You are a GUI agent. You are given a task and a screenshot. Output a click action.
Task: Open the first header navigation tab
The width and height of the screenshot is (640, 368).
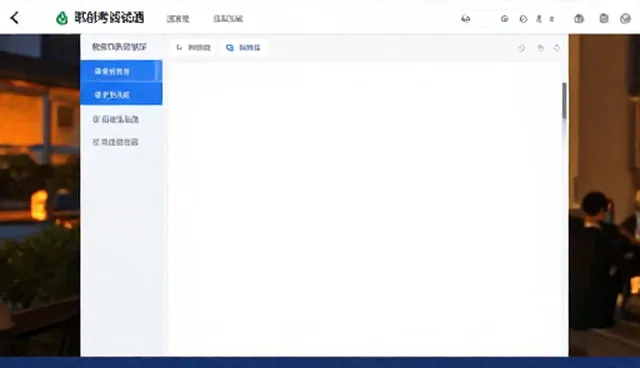[178, 19]
